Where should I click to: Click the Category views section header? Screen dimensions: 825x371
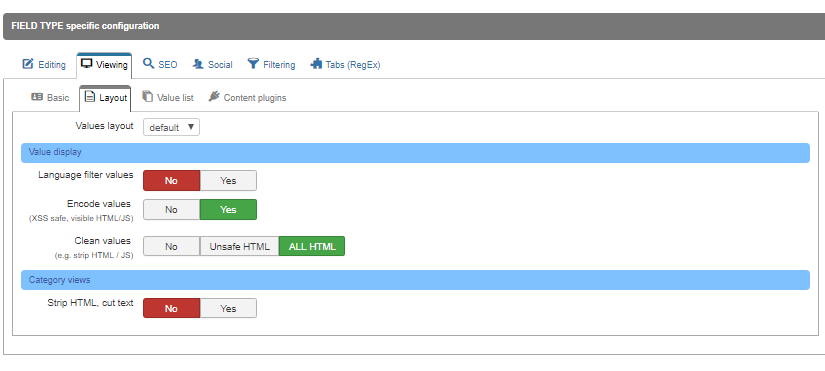415,280
